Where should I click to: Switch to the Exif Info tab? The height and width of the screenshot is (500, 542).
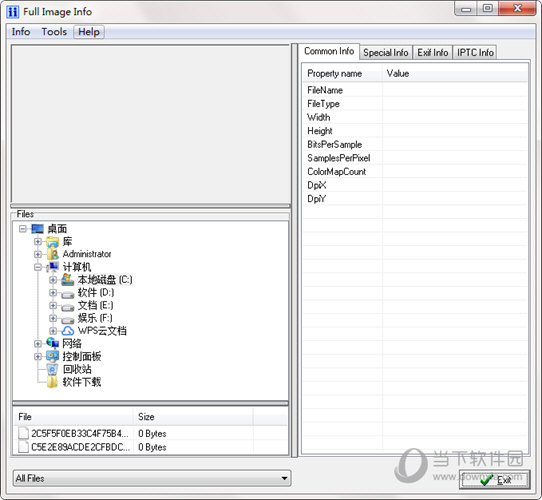pos(432,53)
